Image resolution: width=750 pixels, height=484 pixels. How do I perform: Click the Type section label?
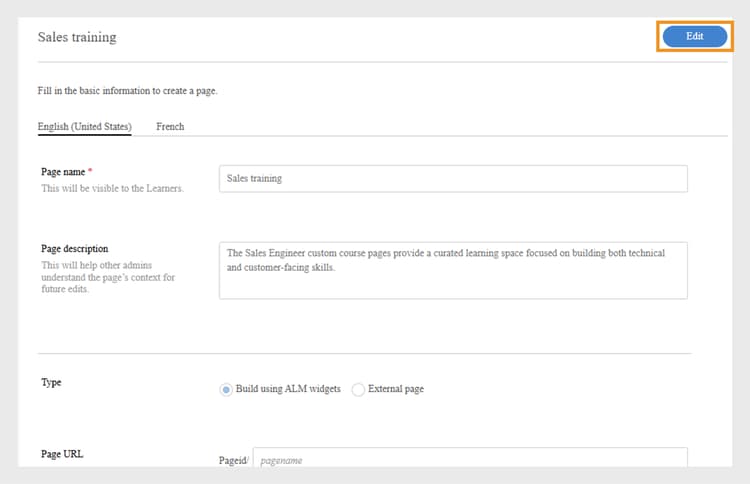(51, 382)
